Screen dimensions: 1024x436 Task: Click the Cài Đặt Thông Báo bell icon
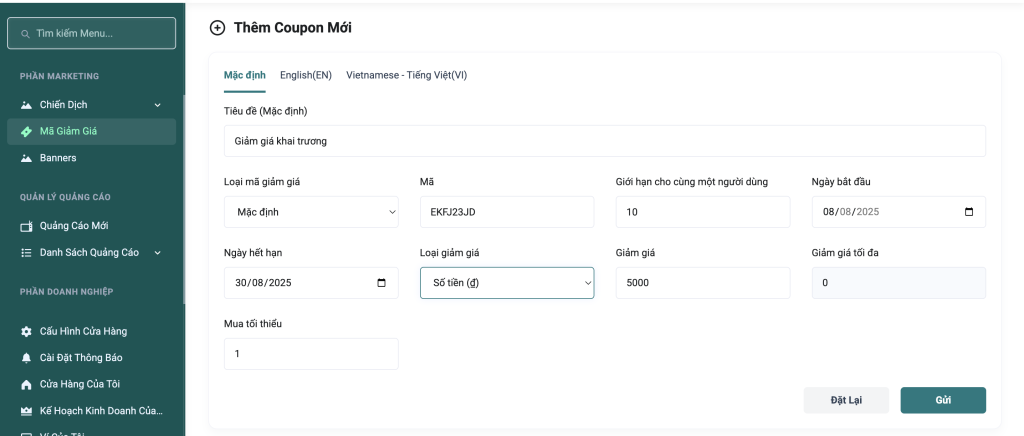(x=26, y=358)
